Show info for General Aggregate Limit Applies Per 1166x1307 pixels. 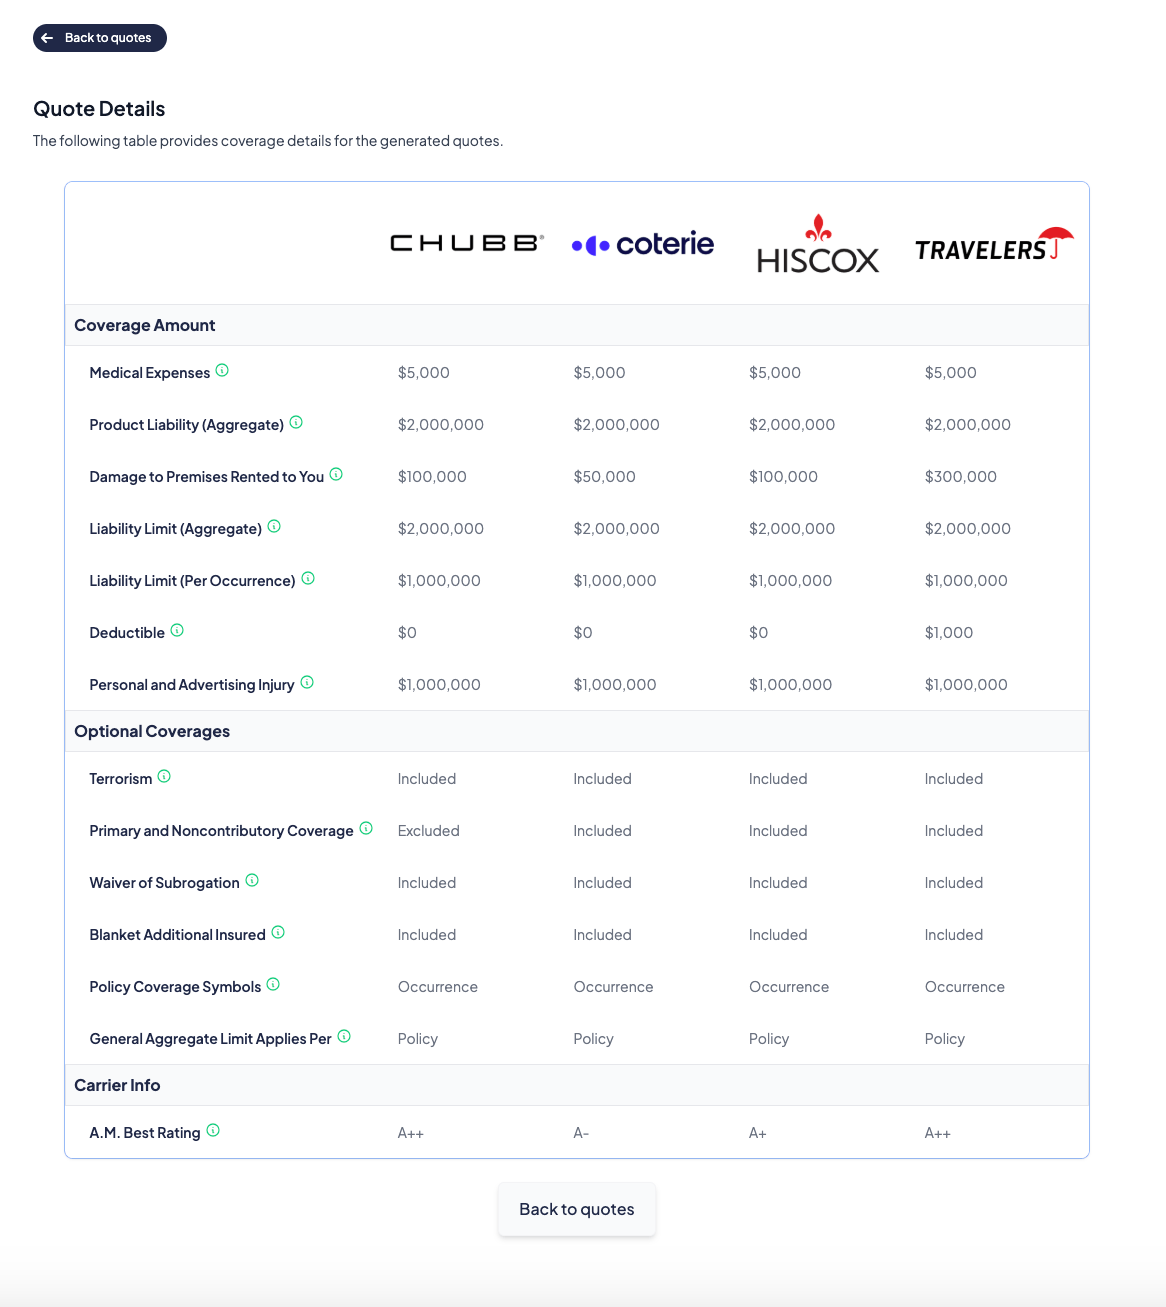344,1037
